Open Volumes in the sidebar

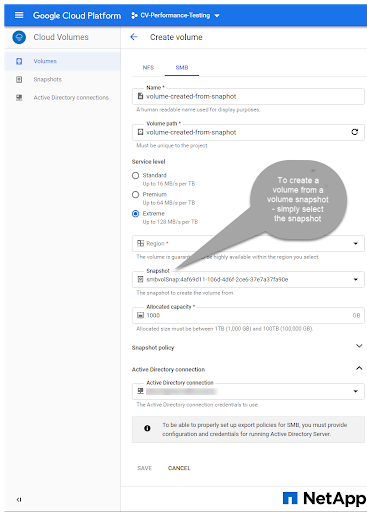pos(45,61)
